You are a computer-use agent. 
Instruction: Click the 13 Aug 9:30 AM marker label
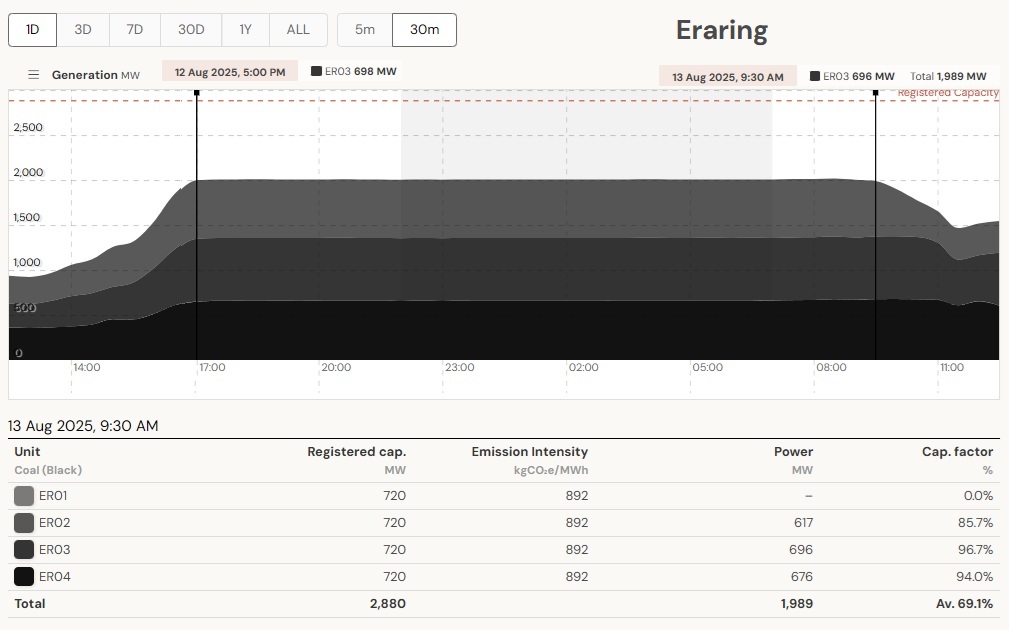727,77
